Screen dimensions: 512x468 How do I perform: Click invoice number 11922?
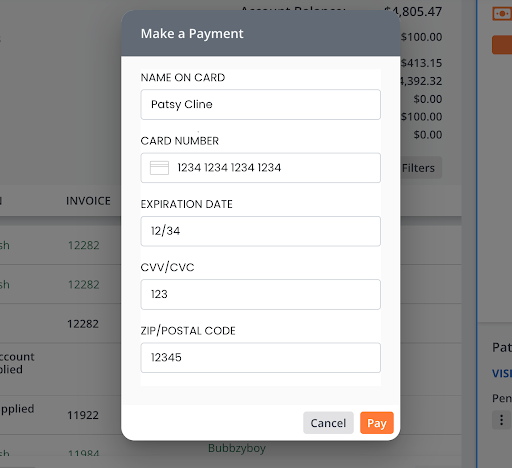click(x=83, y=415)
